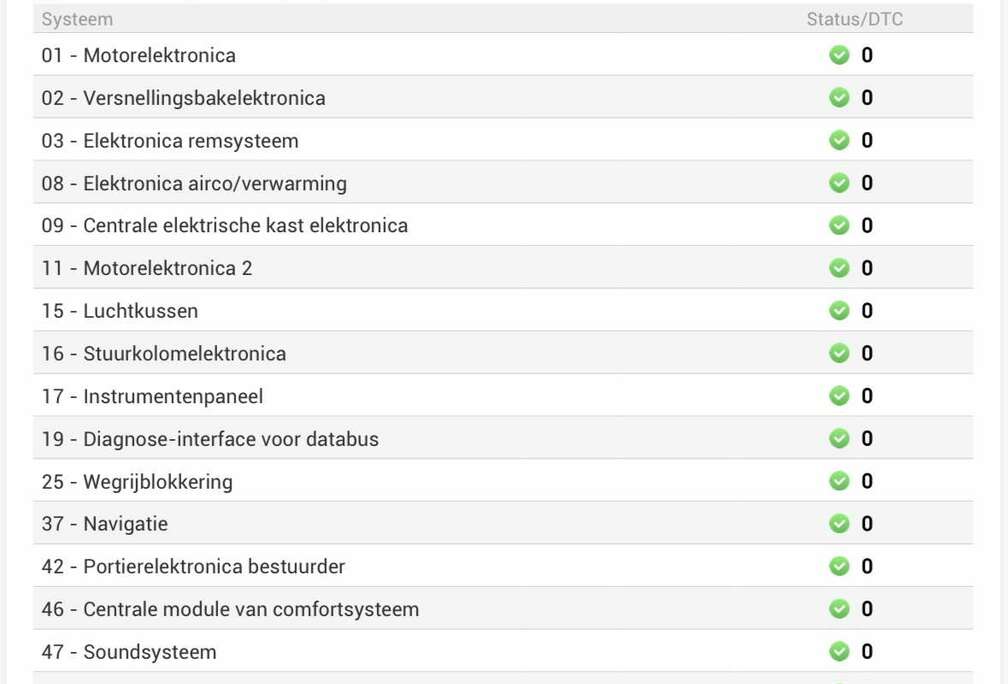Click the green status icon for Motorelektronica

click(x=839, y=55)
